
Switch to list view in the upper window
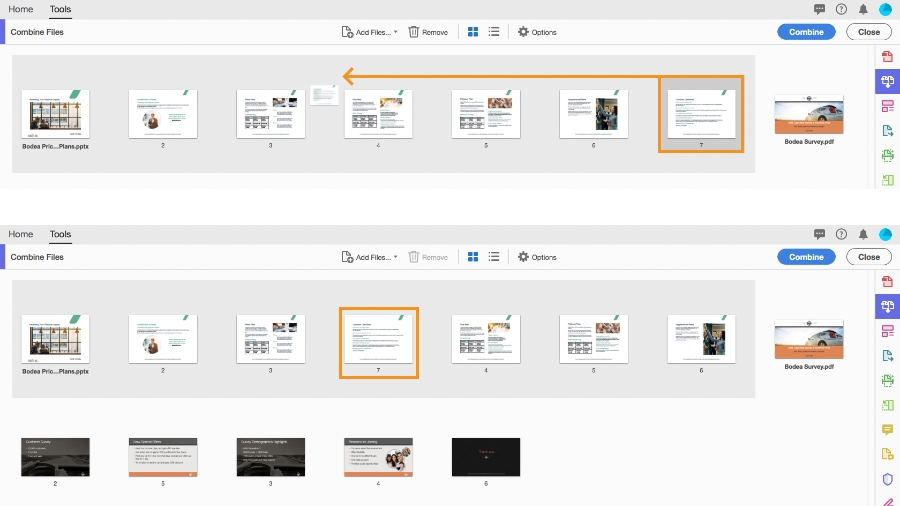494,32
